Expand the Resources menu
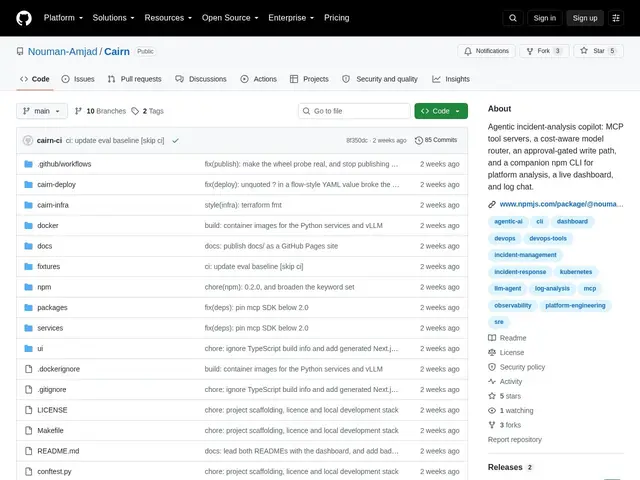Viewport: 640px width, 480px height. 168,18
